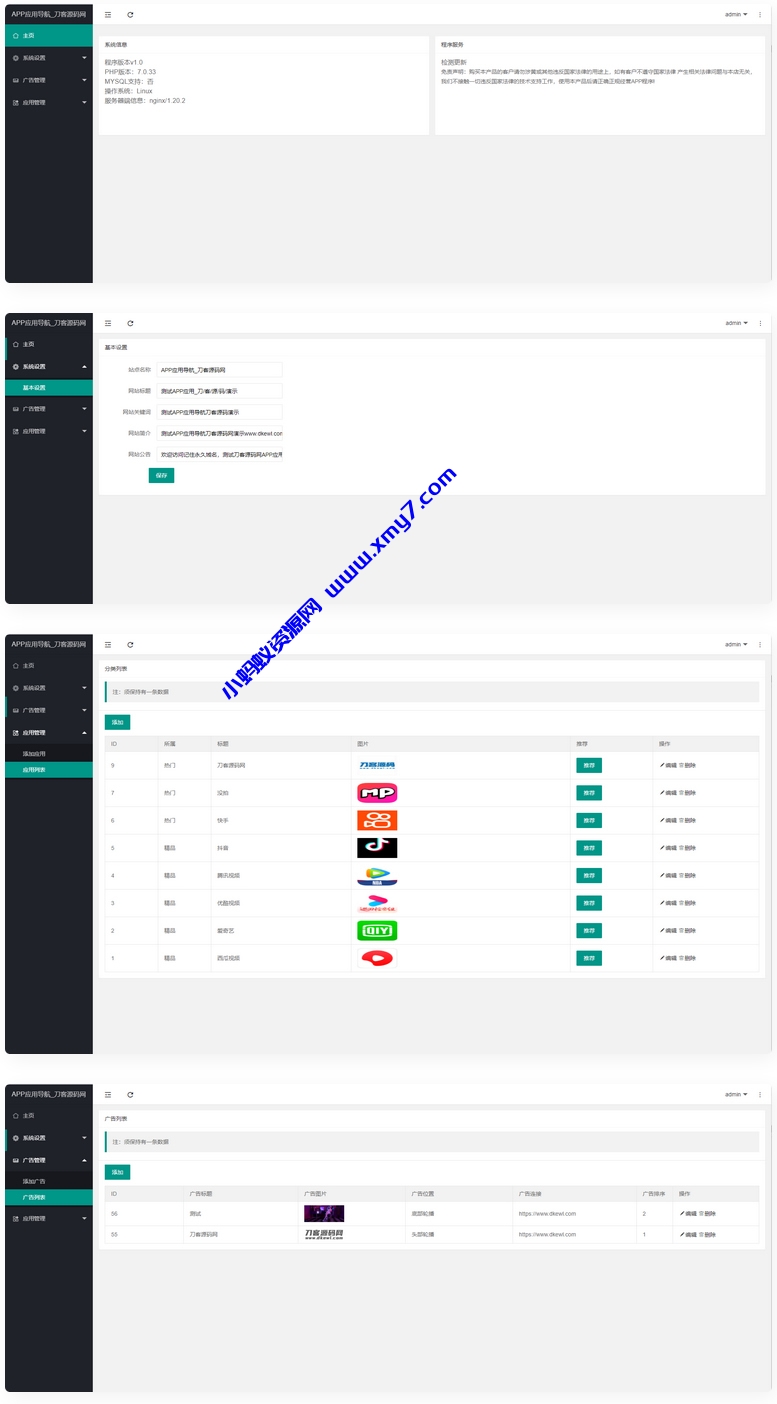Click https://www.dkewl.com in ad ID 55 row
Image resolution: width=777 pixels, height=1404 pixels.
pyautogui.click(x=546, y=1235)
